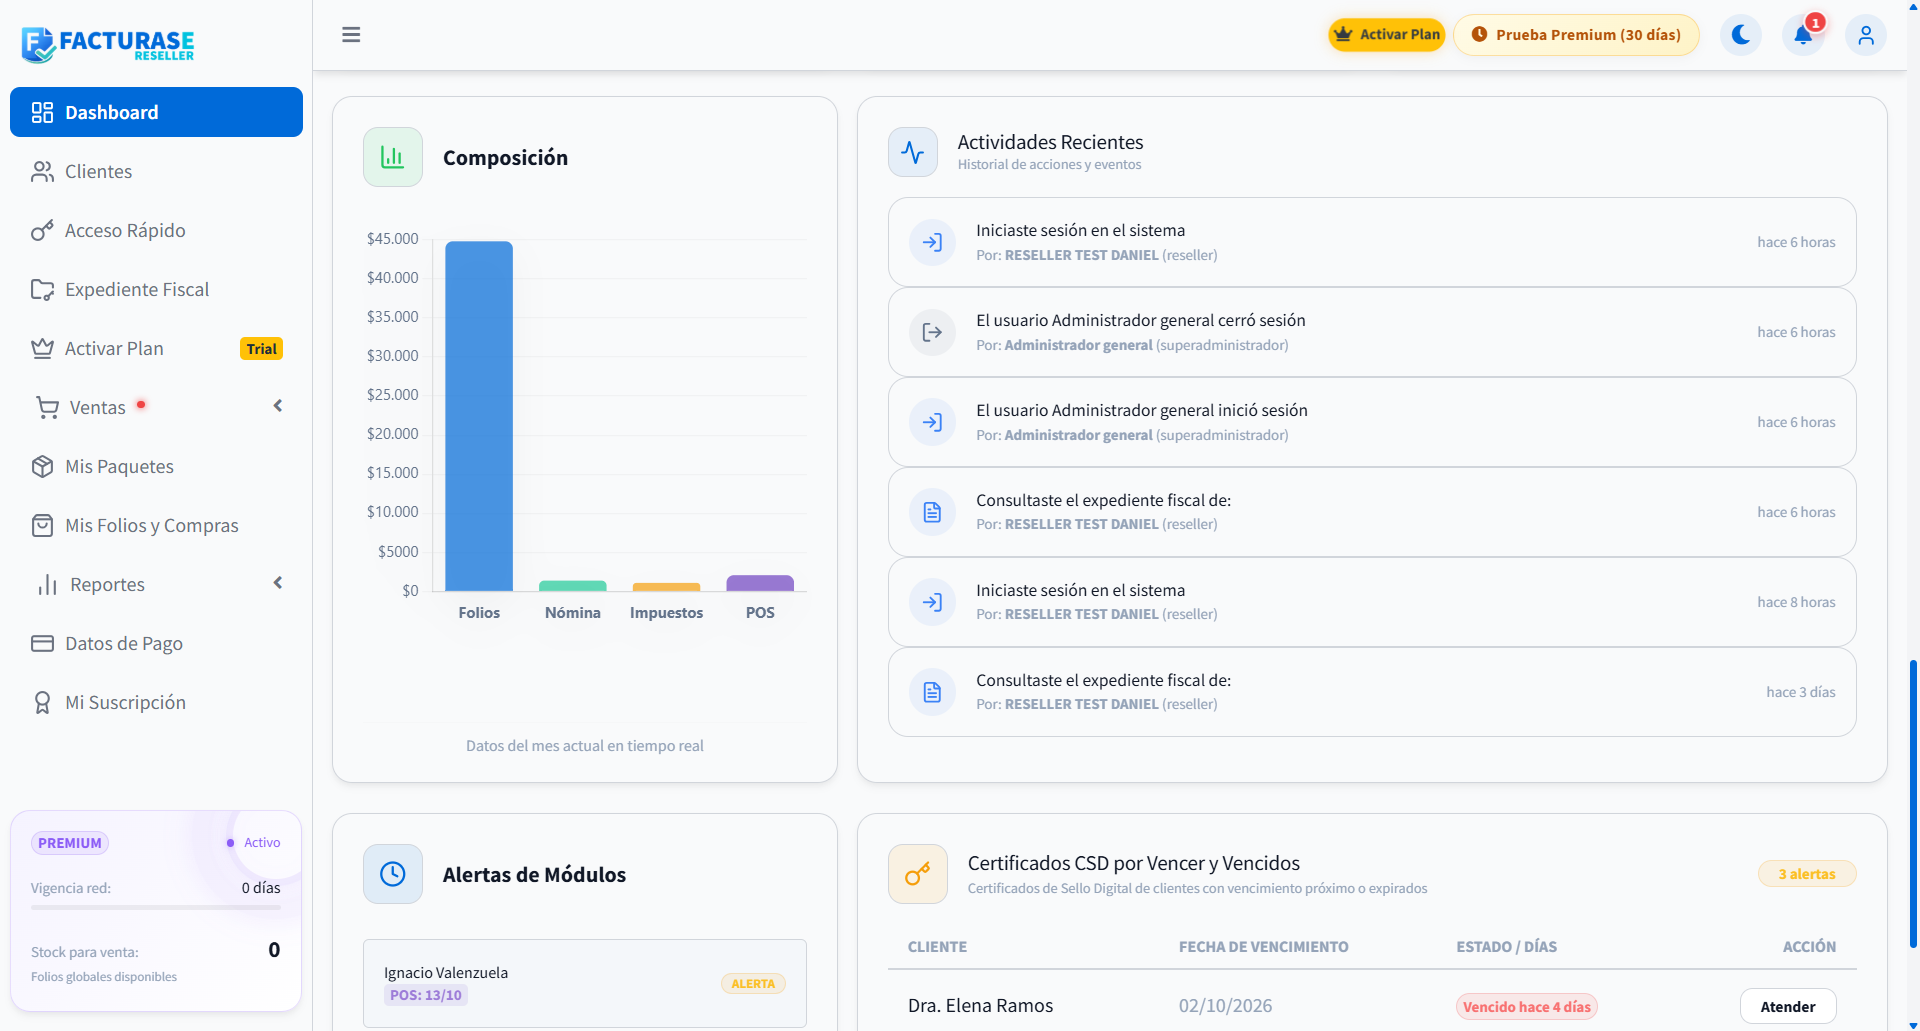Switch to dark mode with moon icon
Screen dimensions: 1920x1031
click(1741, 35)
